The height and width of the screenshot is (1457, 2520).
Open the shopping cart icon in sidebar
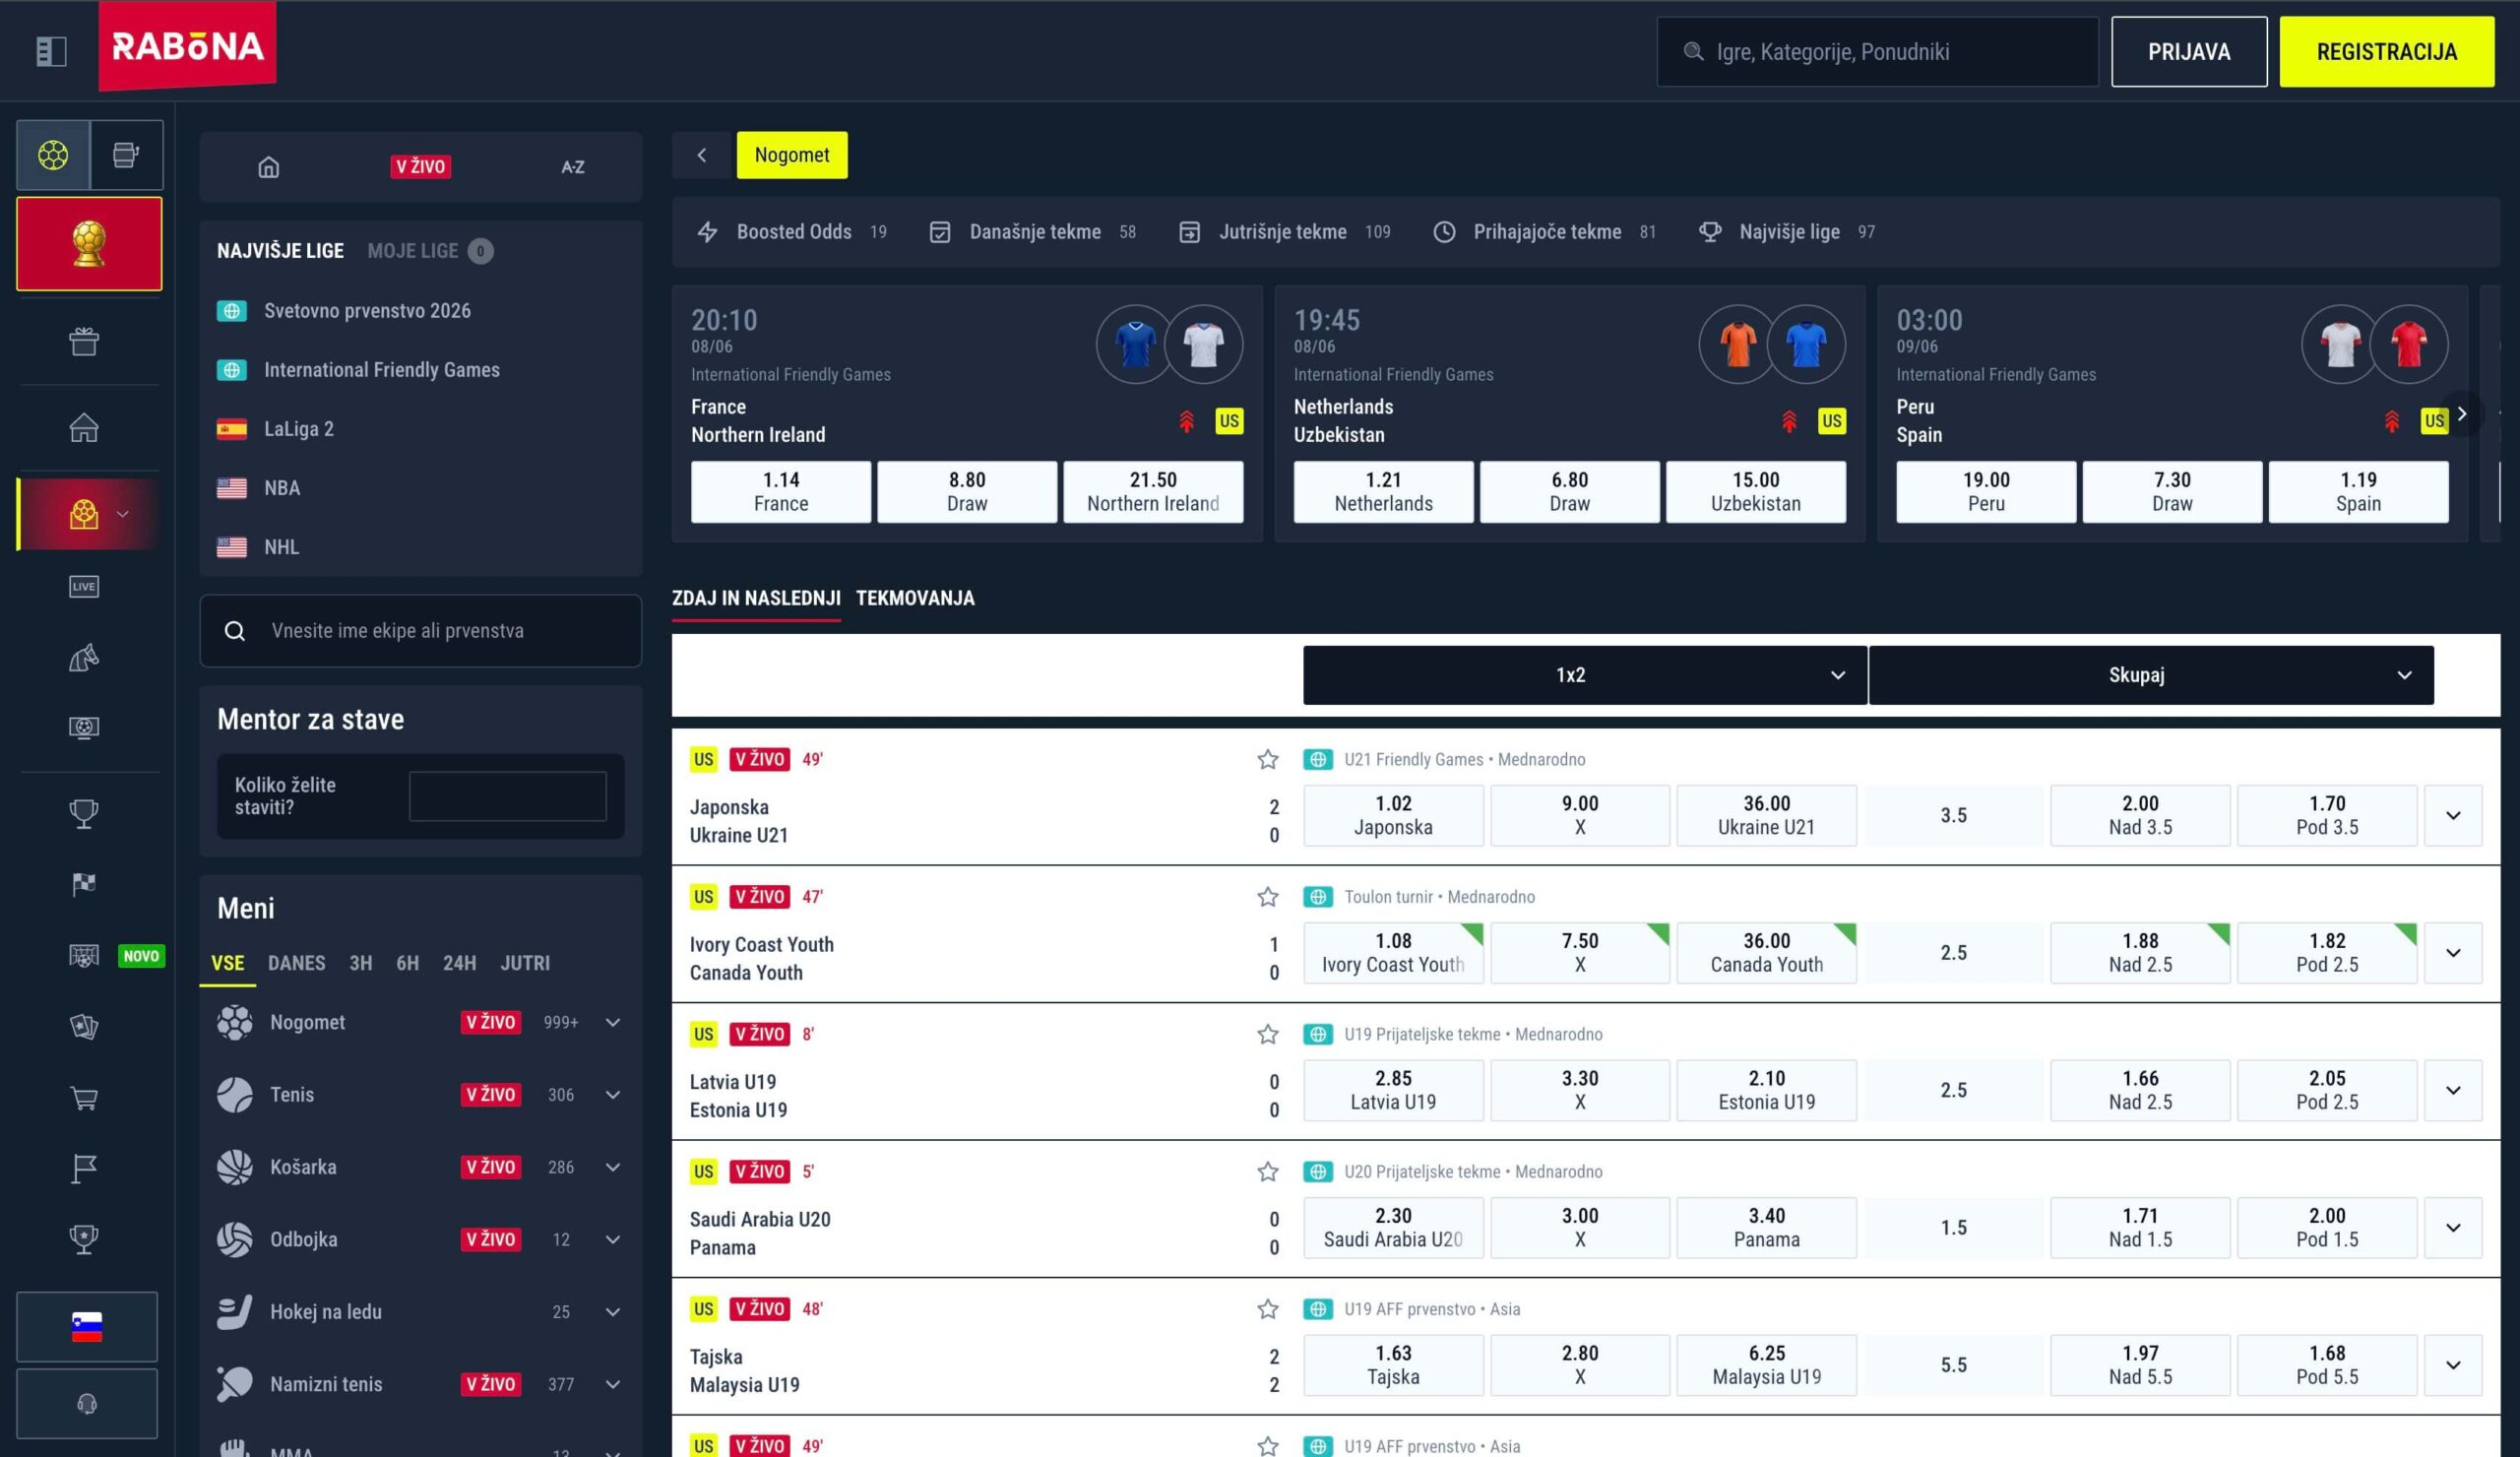click(x=84, y=1098)
